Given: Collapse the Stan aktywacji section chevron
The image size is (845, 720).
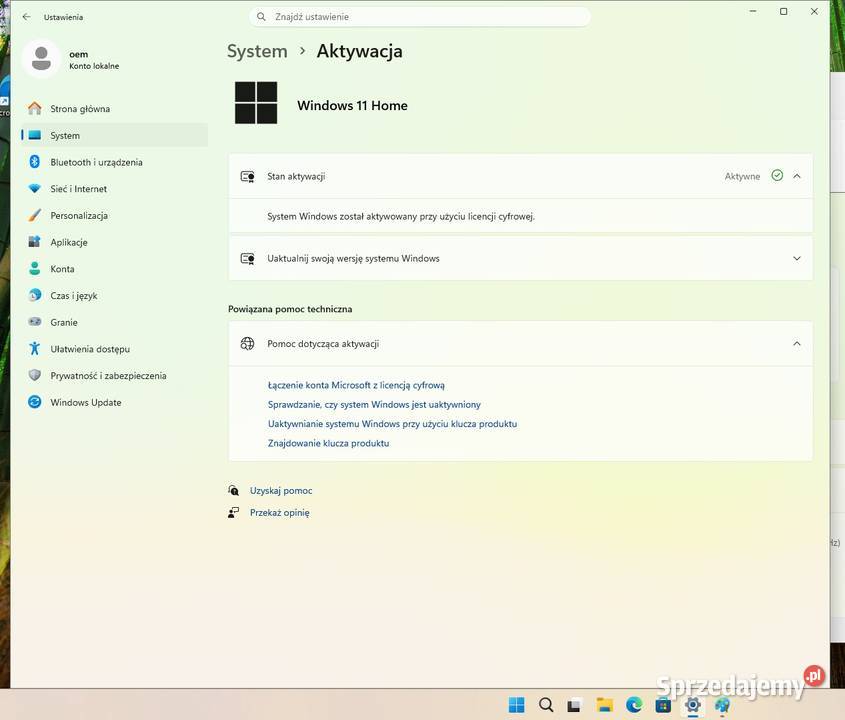Looking at the screenshot, I should (x=797, y=176).
